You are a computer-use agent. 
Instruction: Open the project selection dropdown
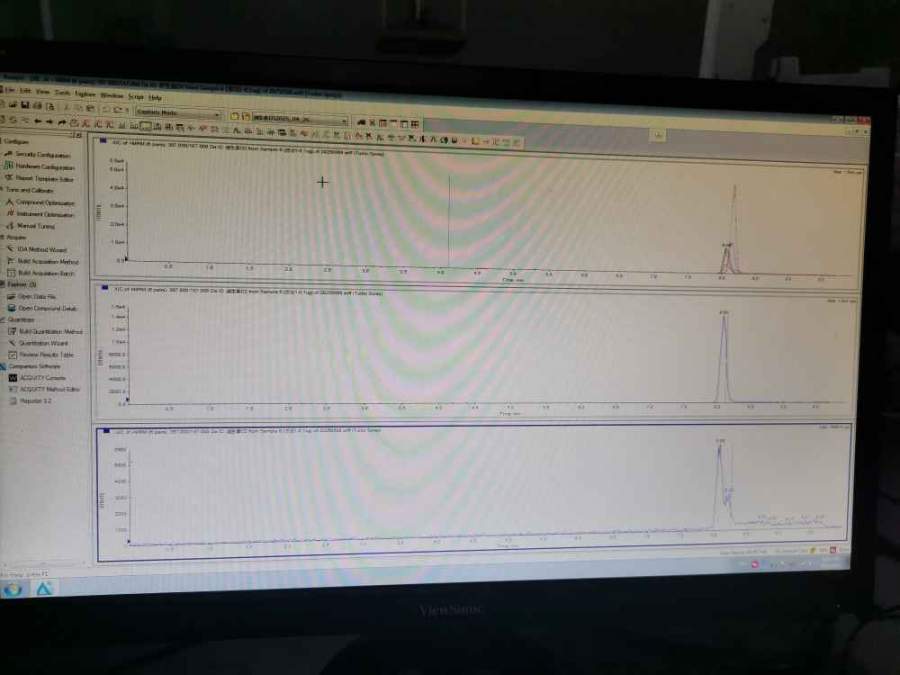coord(345,121)
